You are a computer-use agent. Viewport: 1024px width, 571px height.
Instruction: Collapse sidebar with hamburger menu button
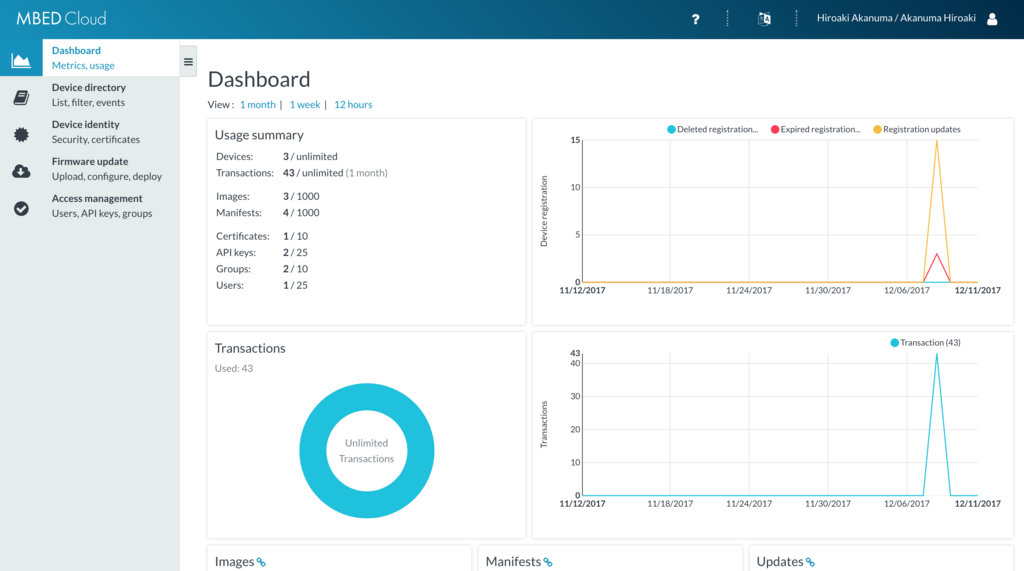tap(188, 62)
